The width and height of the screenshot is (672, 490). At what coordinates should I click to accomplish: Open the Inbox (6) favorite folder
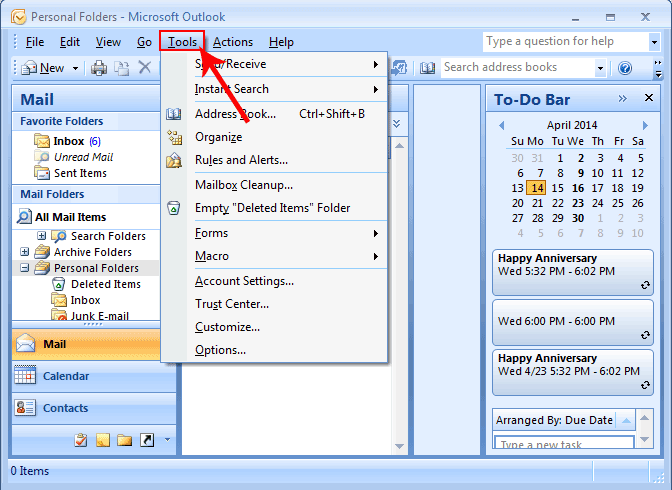pyautogui.click(x=77, y=141)
